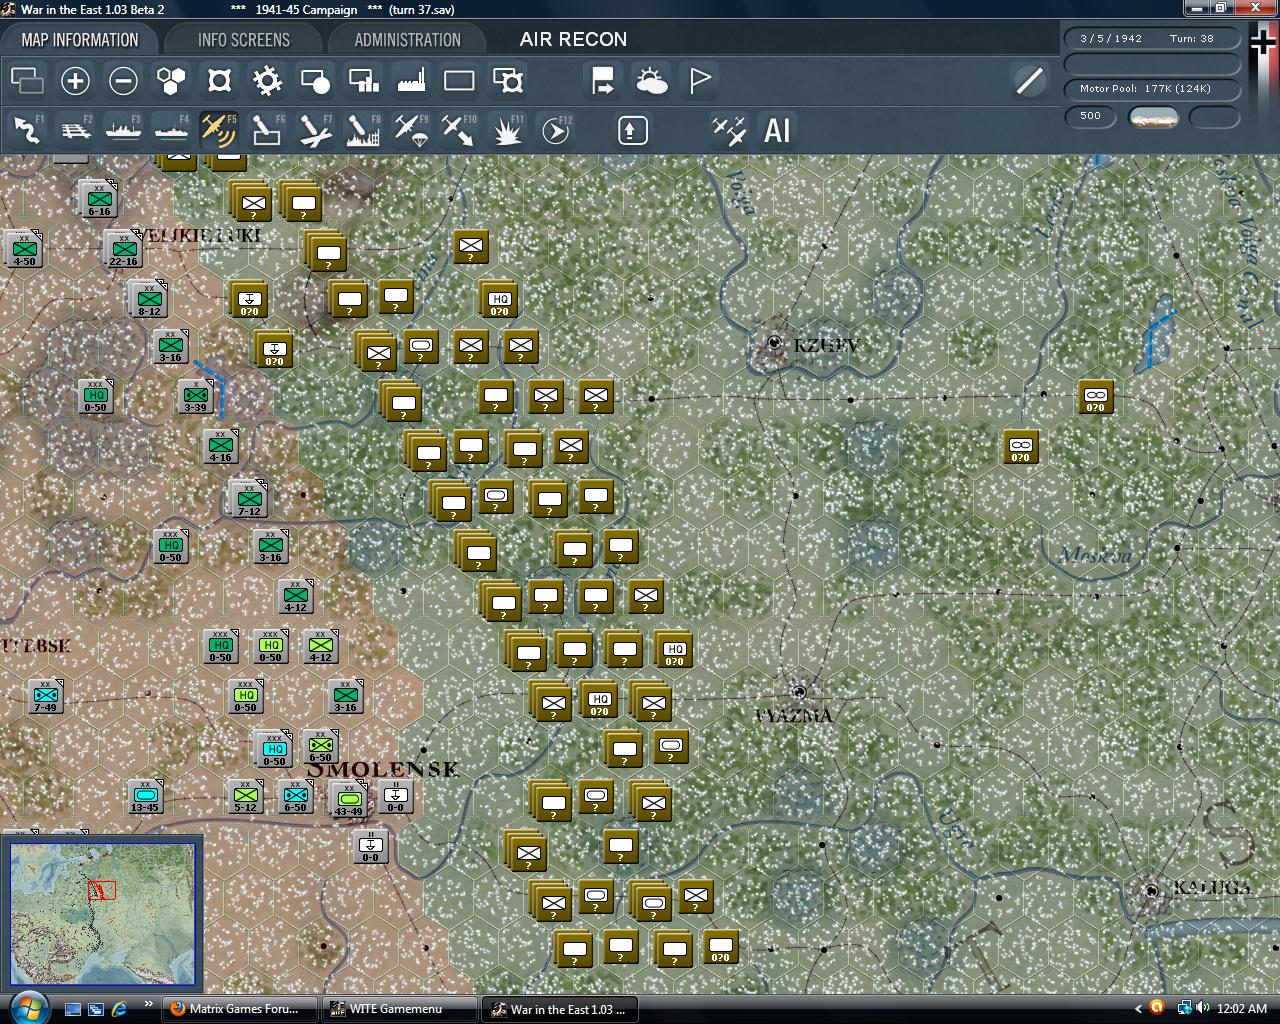The height and width of the screenshot is (1024, 1280).
Task: Click the zoom out minus icon
Action: pos(123,81)
